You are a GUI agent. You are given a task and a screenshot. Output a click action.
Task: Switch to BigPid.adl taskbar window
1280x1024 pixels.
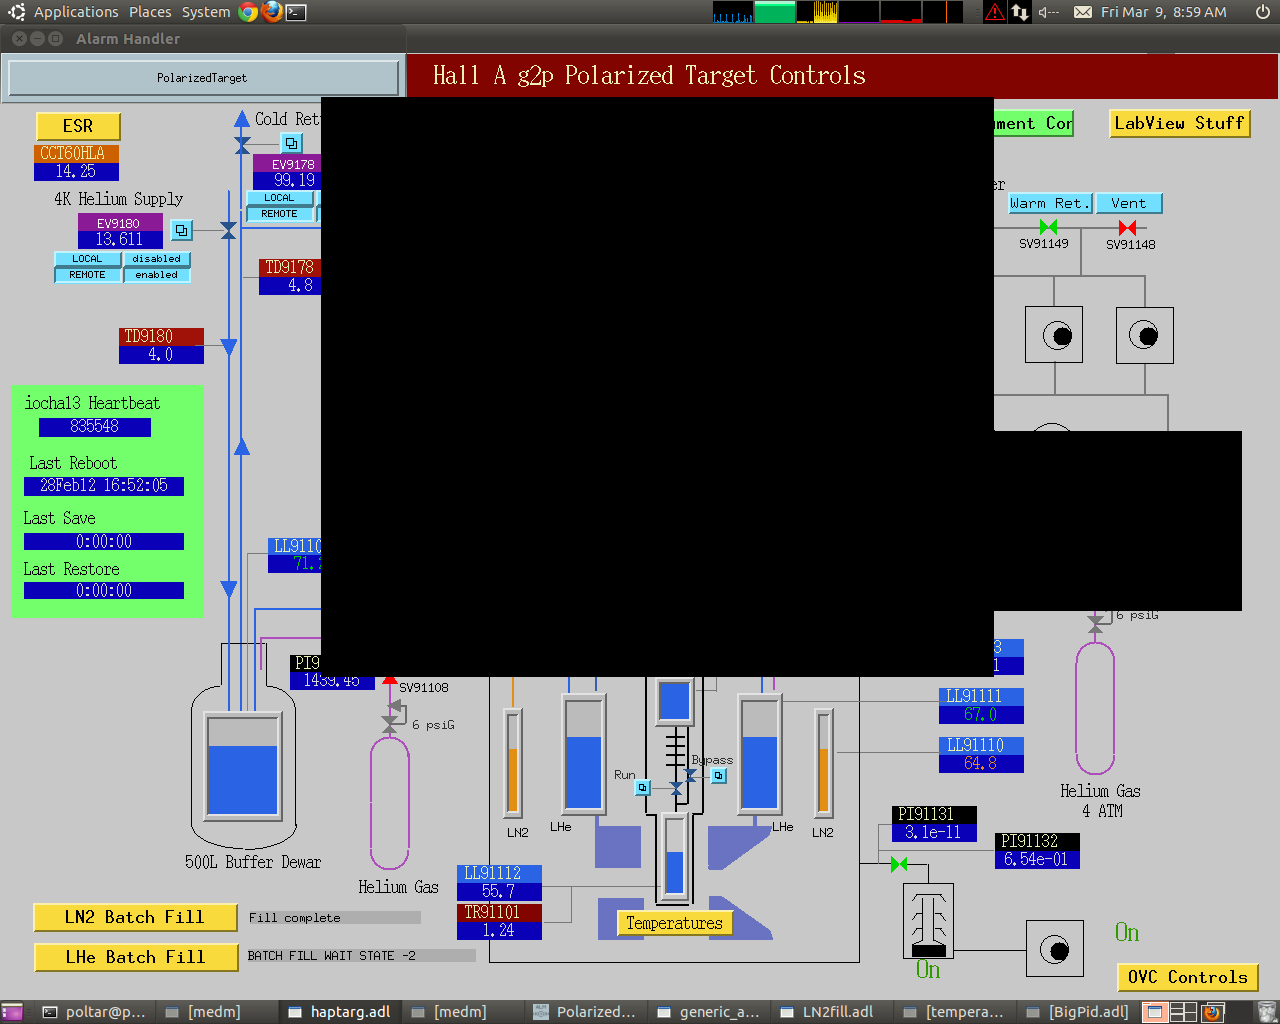1077,1012
